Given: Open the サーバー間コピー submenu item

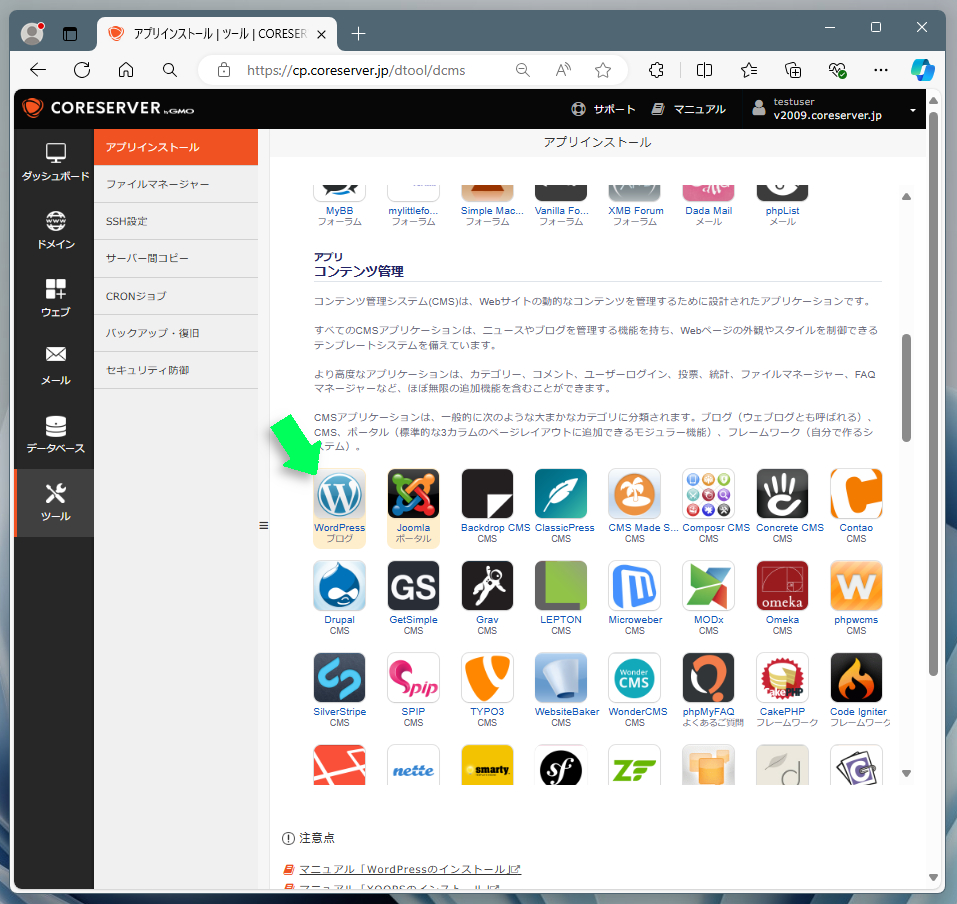Looking at the screenshot, I should point(176,258).
